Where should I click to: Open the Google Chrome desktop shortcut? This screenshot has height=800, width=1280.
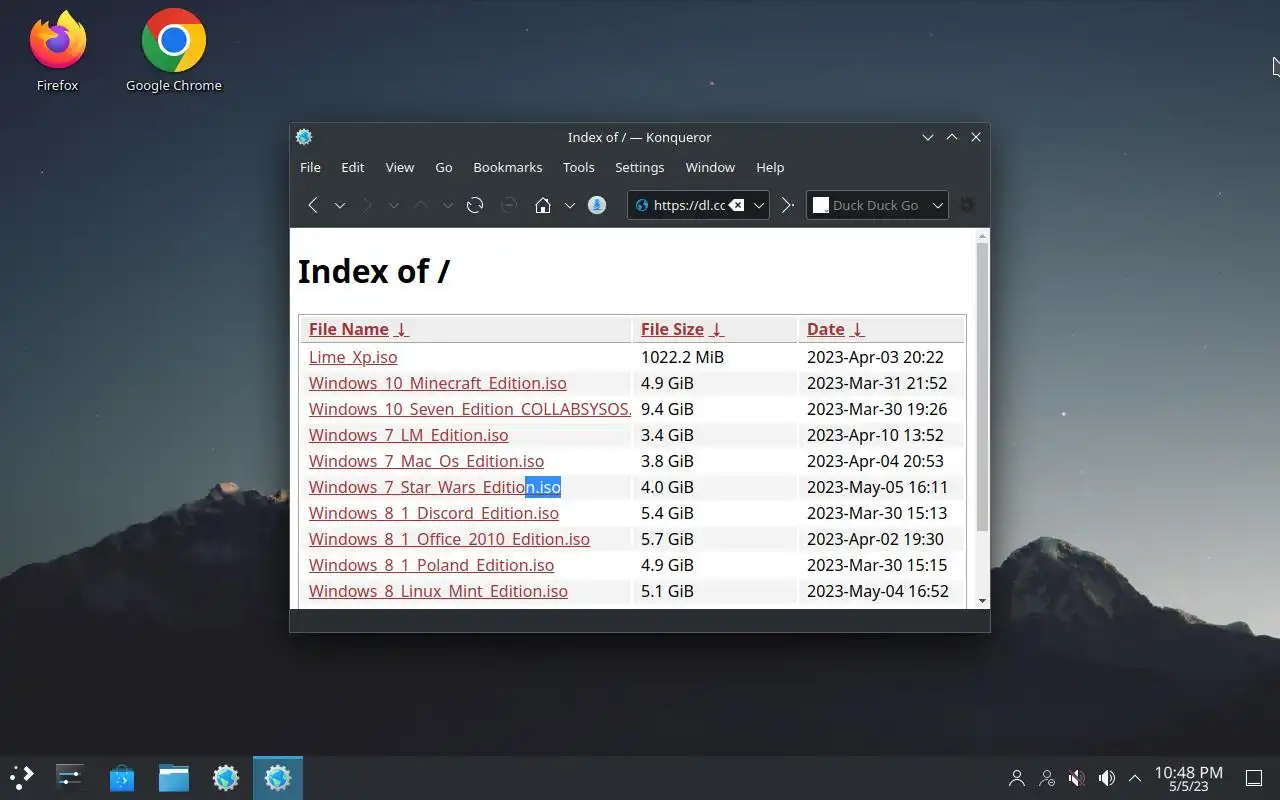click(x=174, y=52)
